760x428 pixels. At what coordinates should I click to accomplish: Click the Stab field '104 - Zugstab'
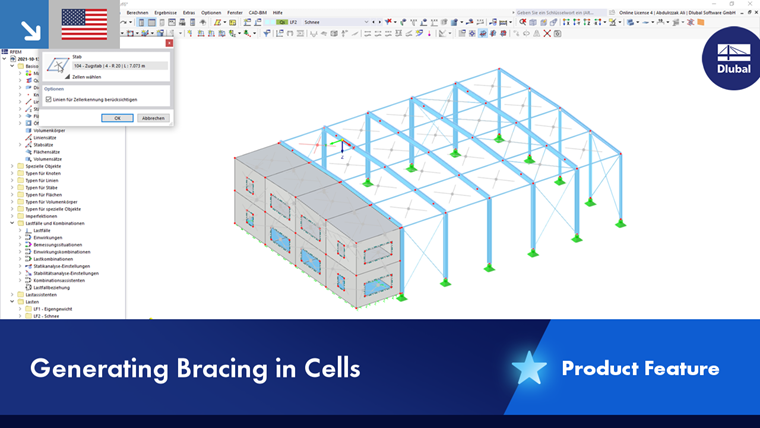pos(120,66)
